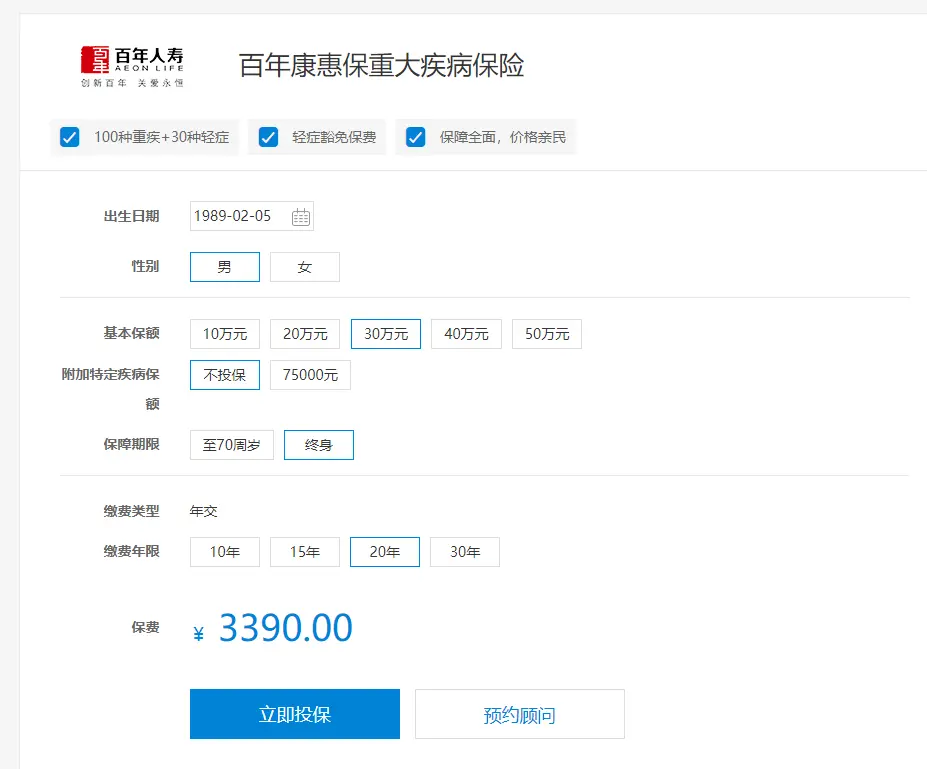Select 50万元 as basic coverage amount

546,333
